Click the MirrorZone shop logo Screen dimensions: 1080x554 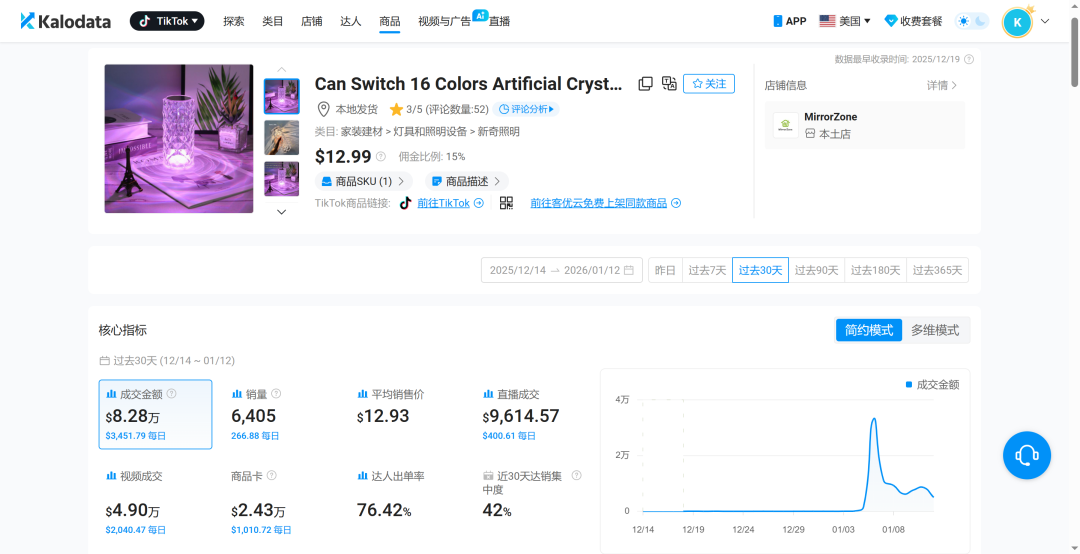tap(785, 125)
